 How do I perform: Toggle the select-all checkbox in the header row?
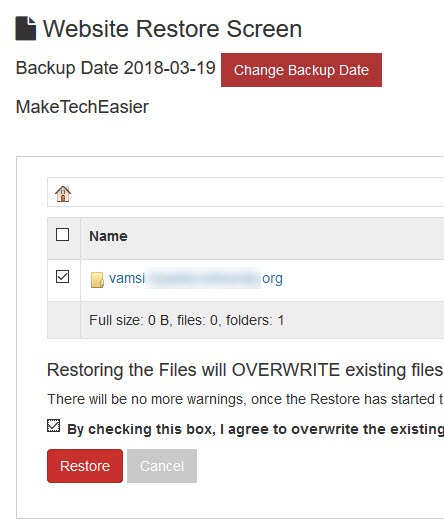pyautogui.click(x=63, y=235)
